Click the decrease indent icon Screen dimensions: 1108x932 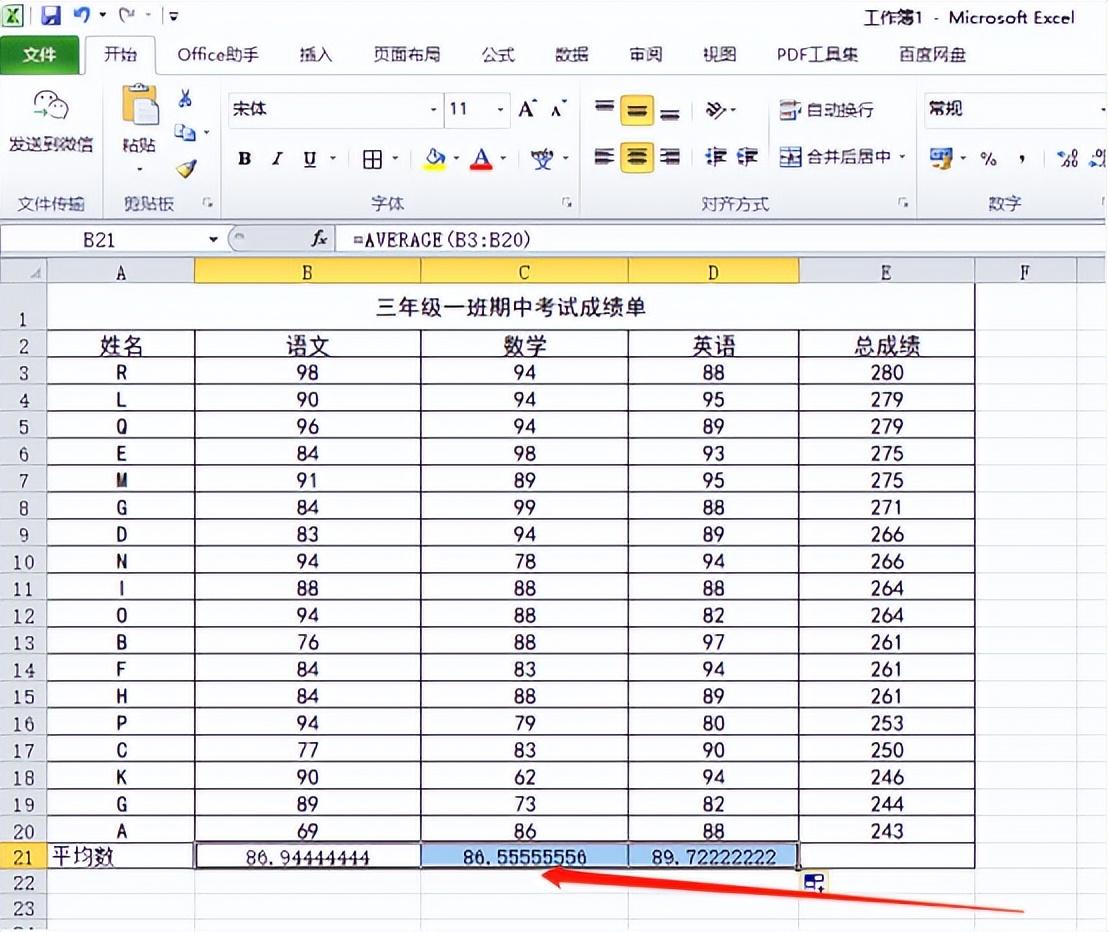click(716, 157)
